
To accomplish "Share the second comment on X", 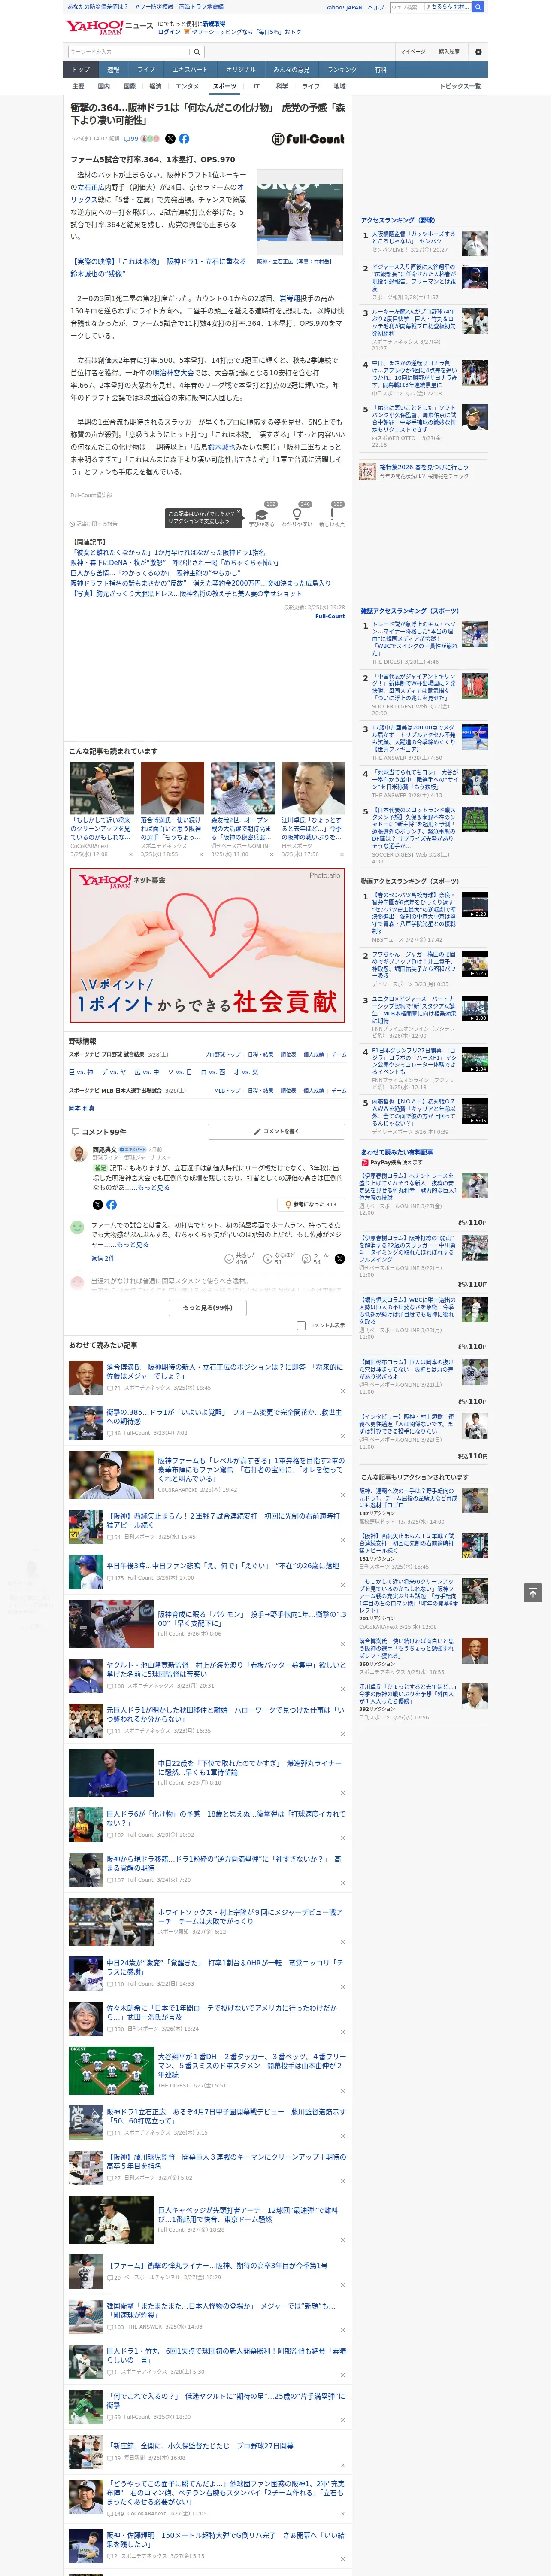I will coord(339,1258).
